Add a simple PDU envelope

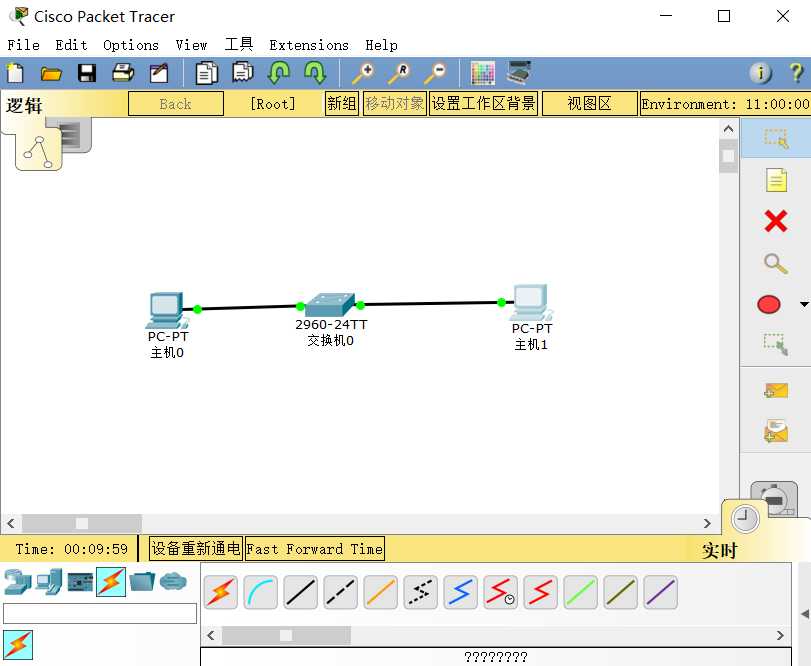coord(776,390)
